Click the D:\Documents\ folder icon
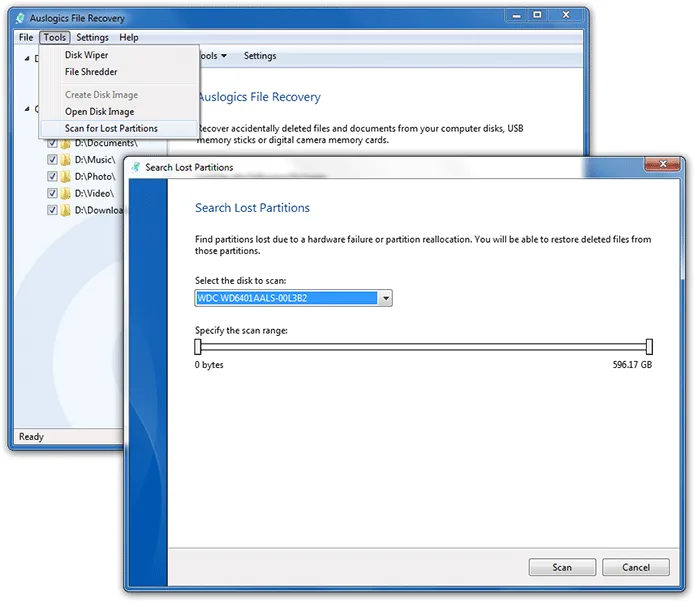The width and height of the screenshot is (695, 602). [66, 144]
